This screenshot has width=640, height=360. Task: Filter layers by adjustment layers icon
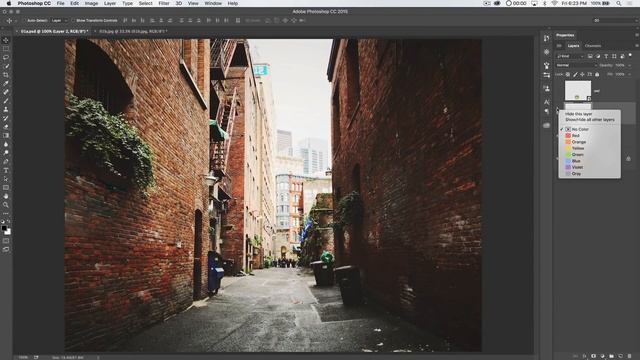(598, 56)
